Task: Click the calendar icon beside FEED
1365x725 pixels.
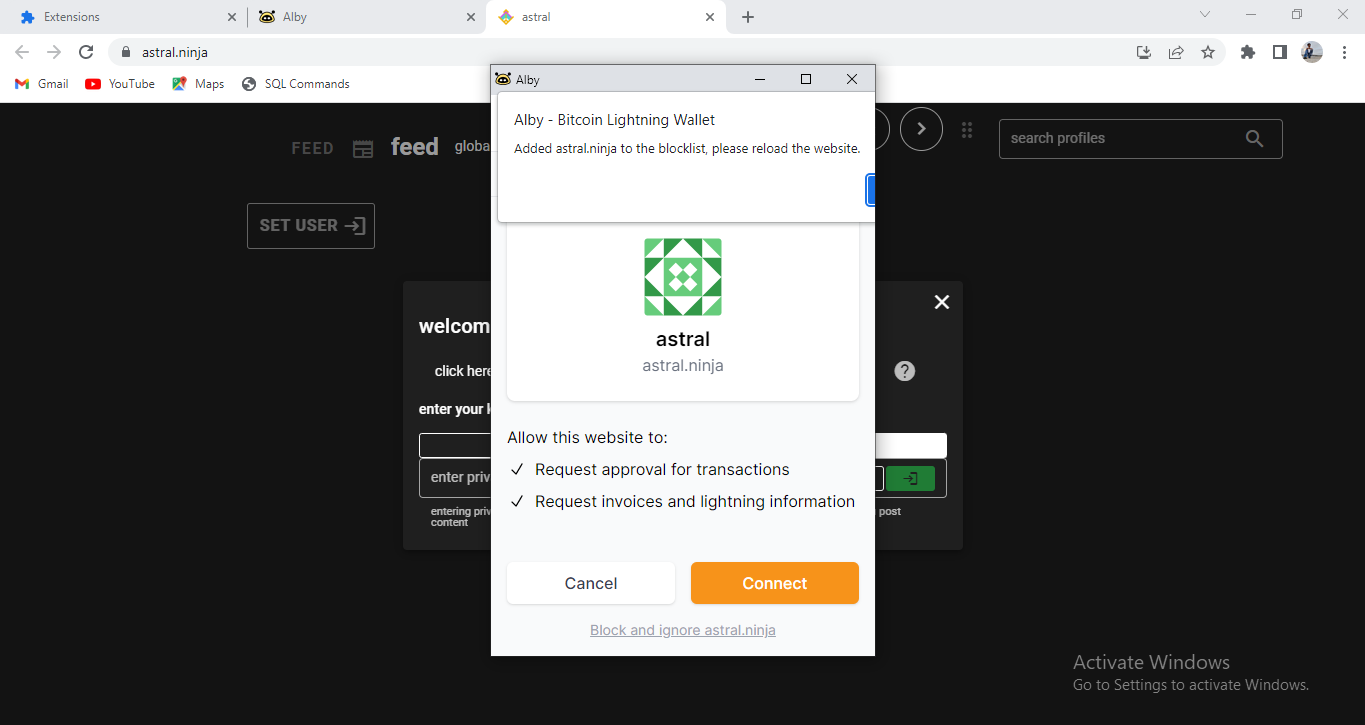Action: click(363, 147)
